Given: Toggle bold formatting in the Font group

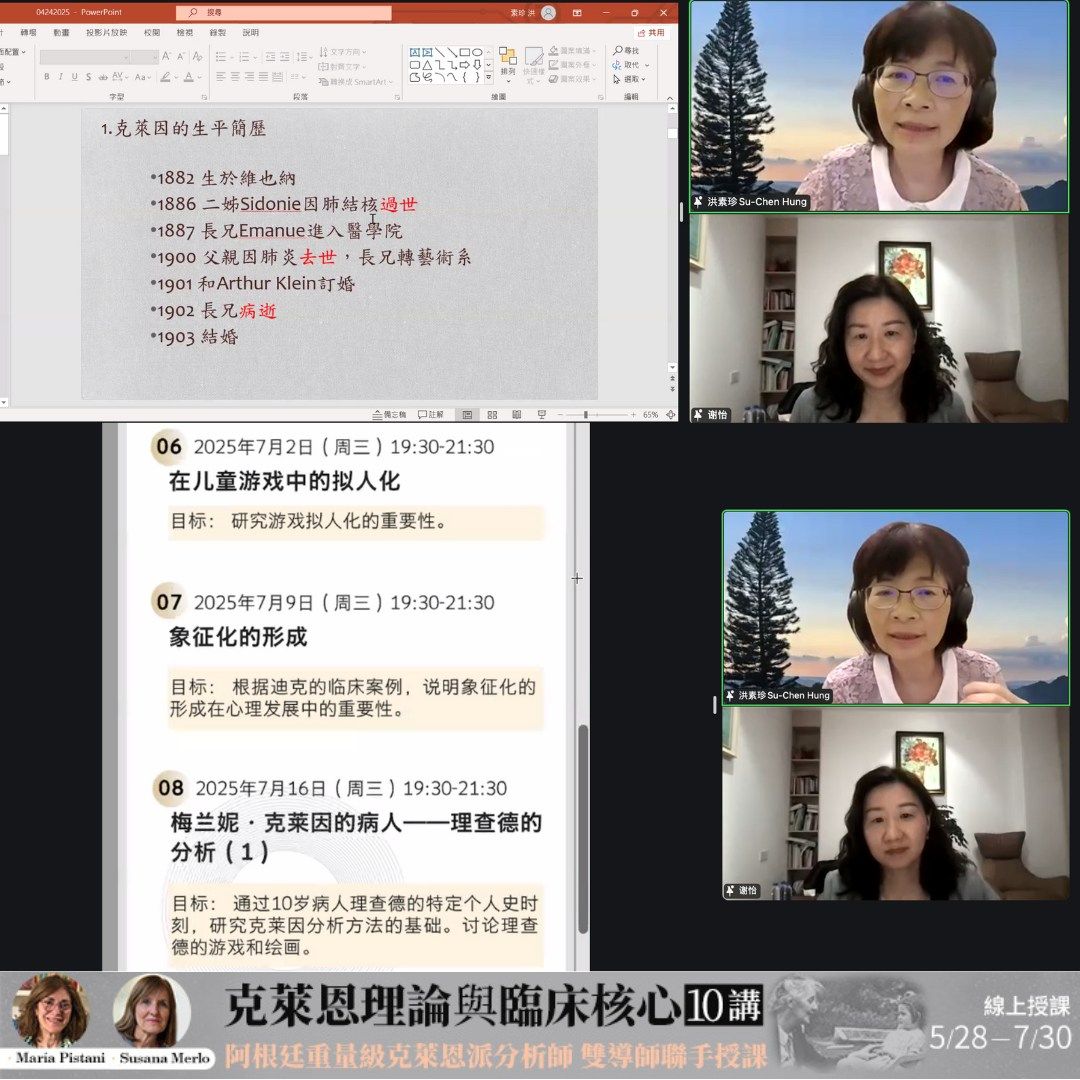Looking at the screenshot, I should (x=46, y=77).
